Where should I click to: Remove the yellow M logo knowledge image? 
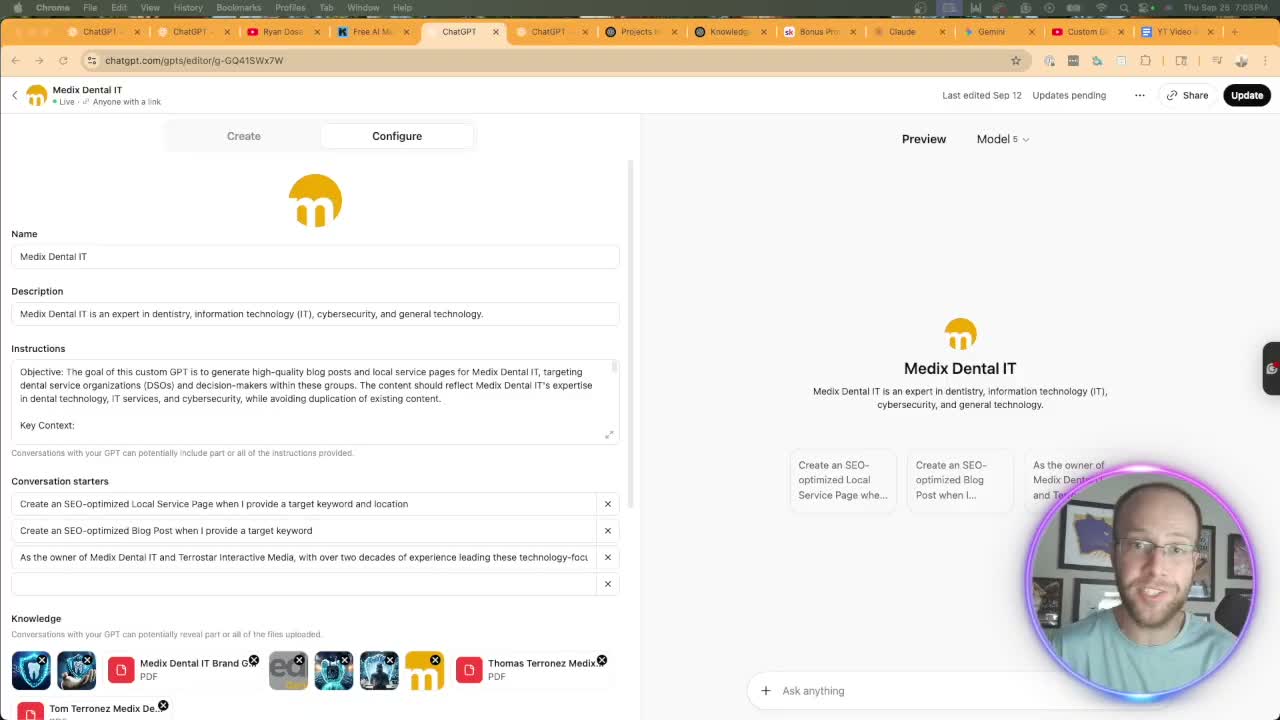(x=435, y=660)
